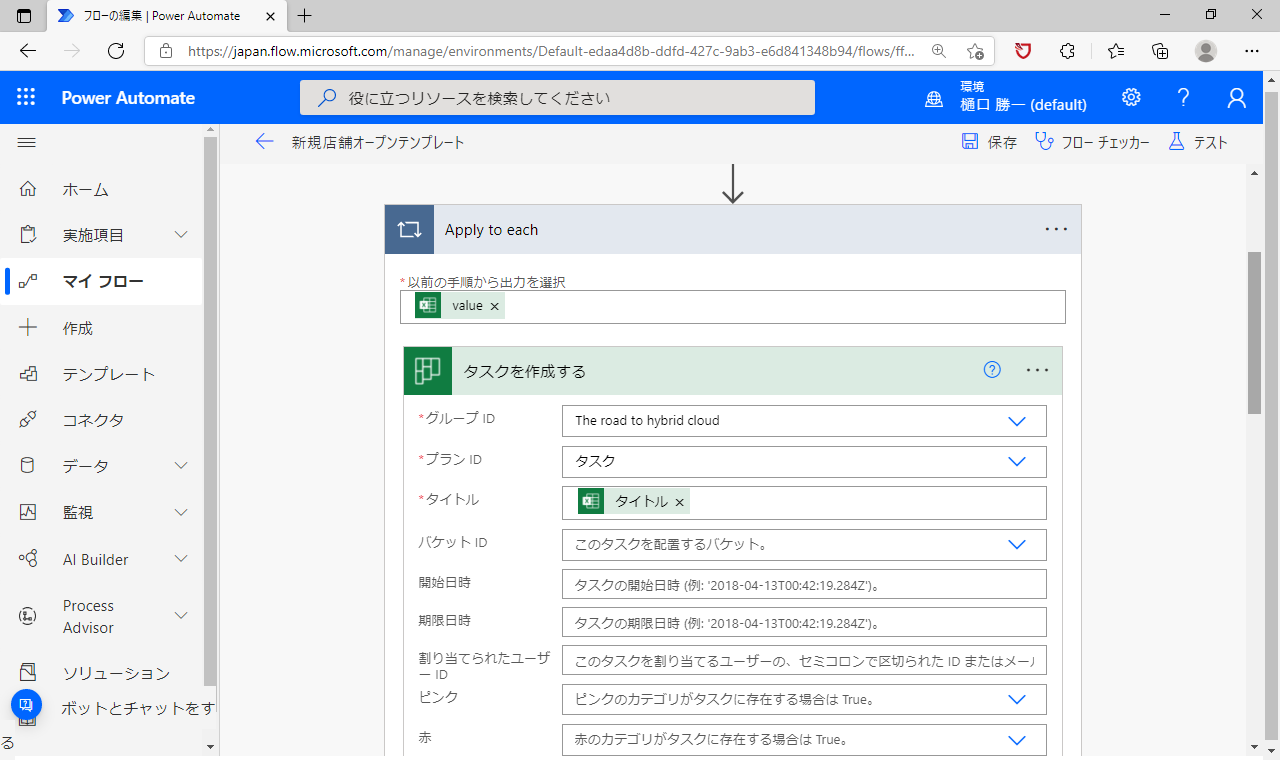
Task: Click the Home house icon
Action: coord(28,189)
